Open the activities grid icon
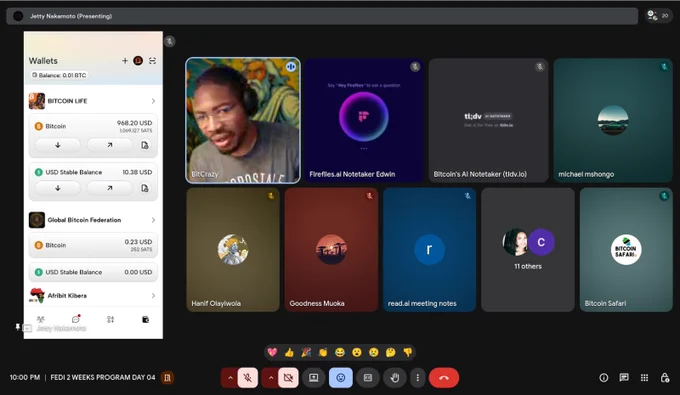The width and height of the screenshot is (680, 395). pyautogui.click(x=644, y=378)
